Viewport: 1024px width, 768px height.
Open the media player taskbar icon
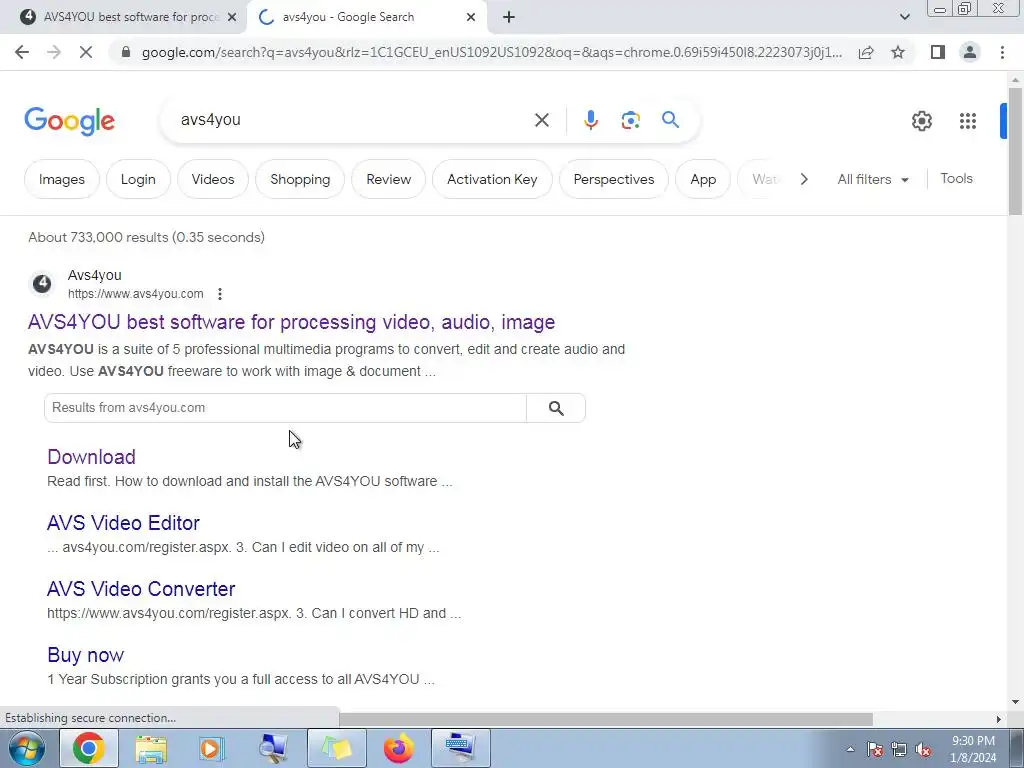211,748
